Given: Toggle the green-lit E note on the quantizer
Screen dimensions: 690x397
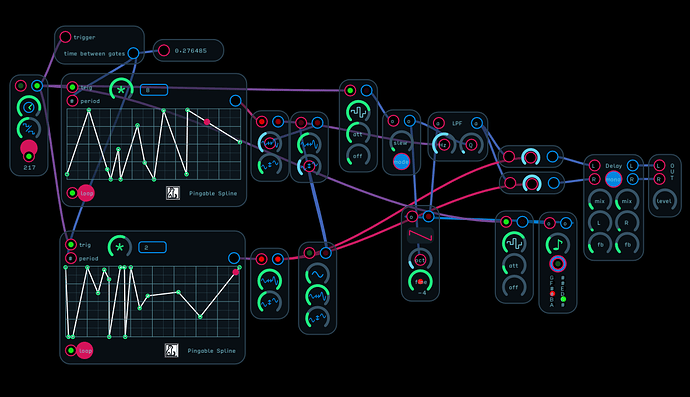Looking at the screenshot, I should pos(563,299).
